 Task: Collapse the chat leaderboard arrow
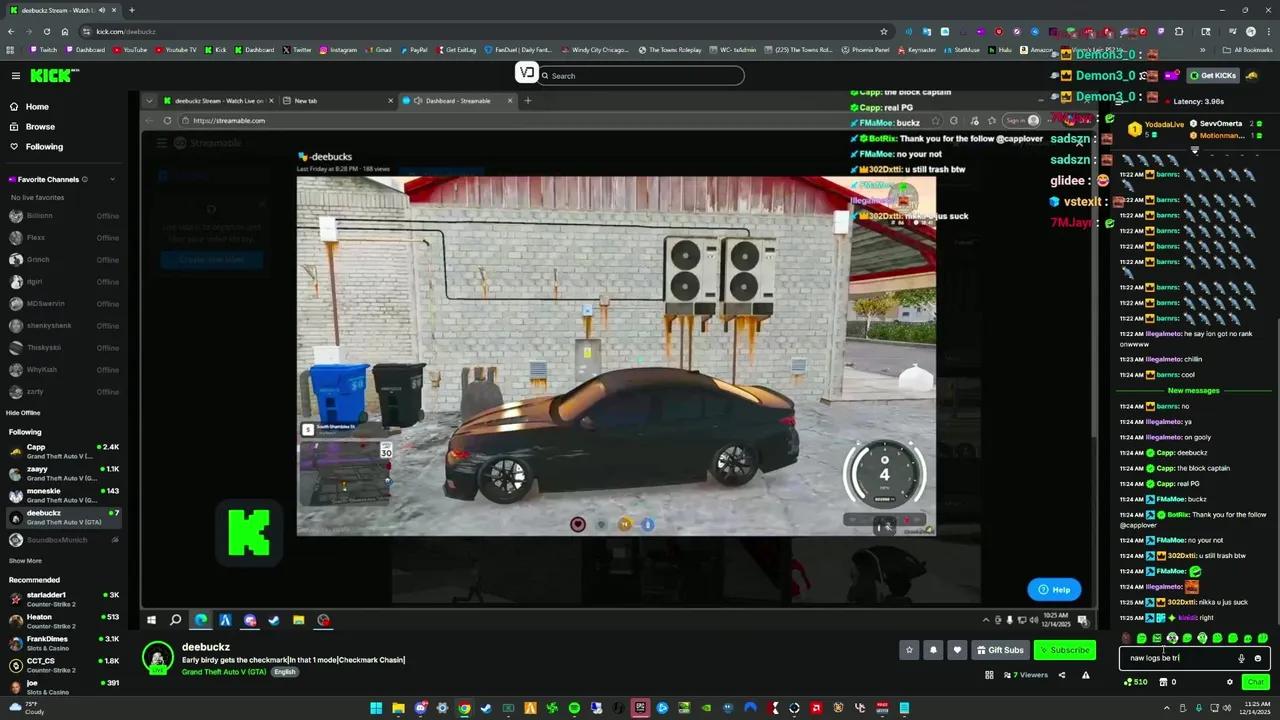click(x=1194, y=151)
